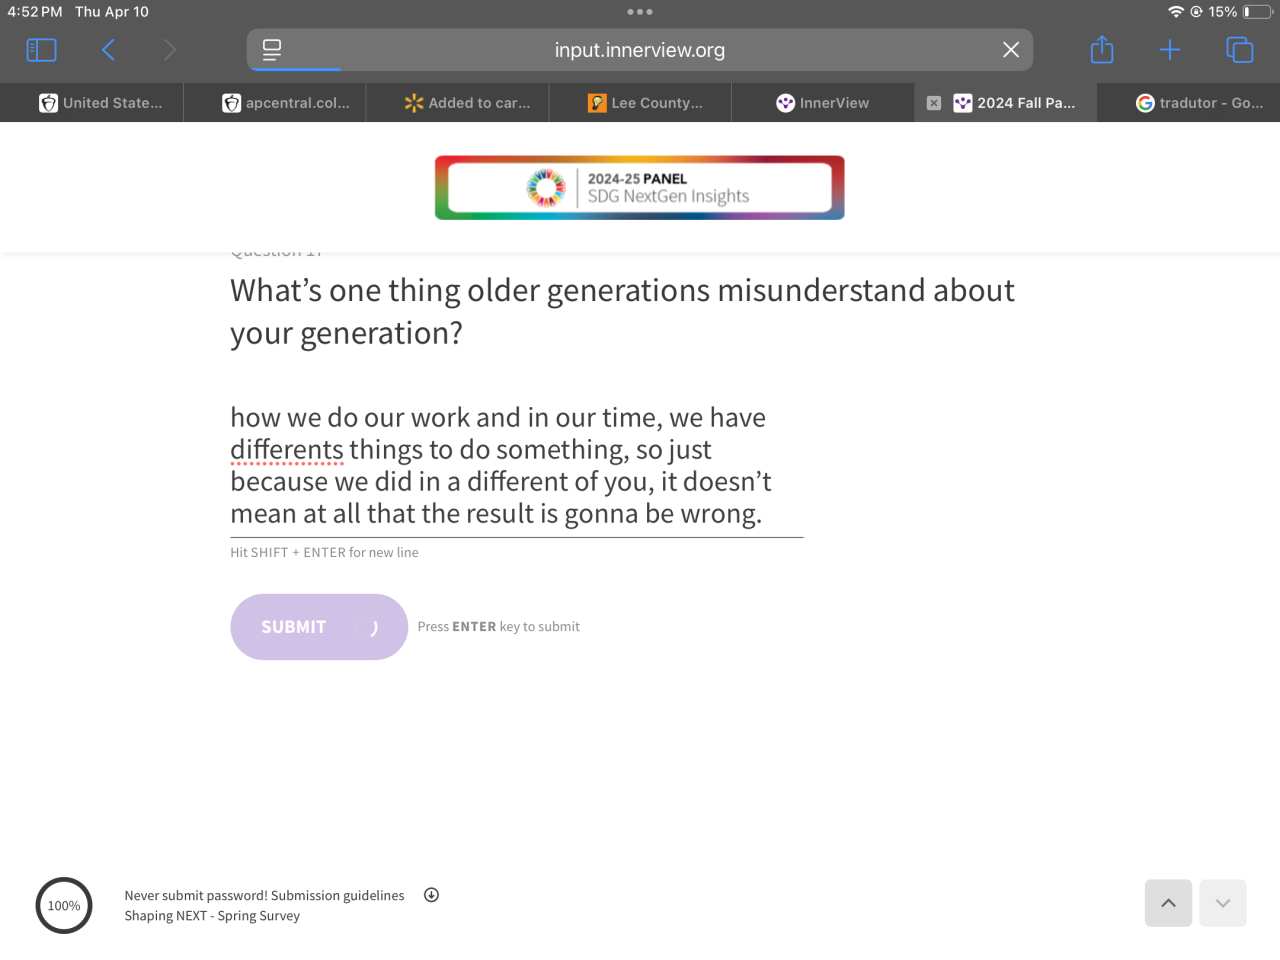This screenshot has width=1280, height=960.
Task: Go to the previous question
Action: coord(1168,903)
